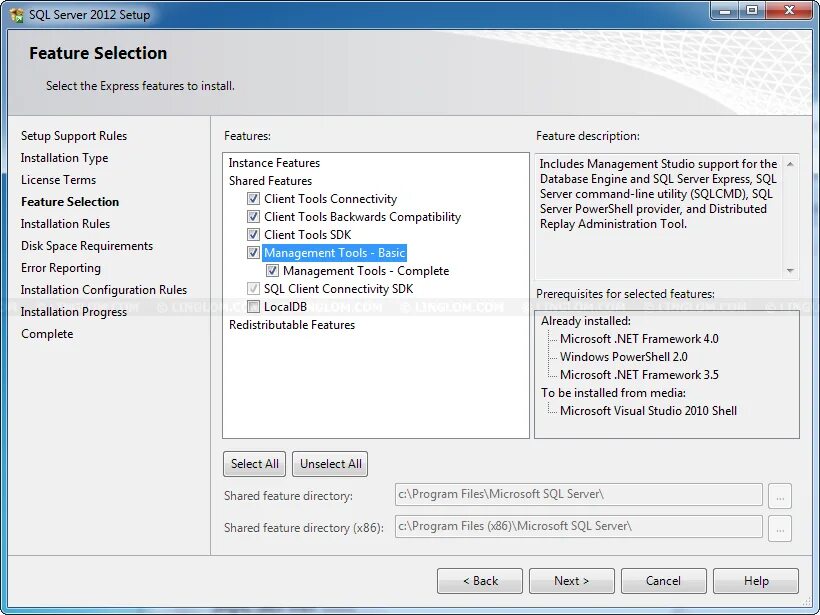The height and width of the screenshot is (615, 820).
Task: Select the Management Tools - Basic label
Action: click(x=334, y=253)
